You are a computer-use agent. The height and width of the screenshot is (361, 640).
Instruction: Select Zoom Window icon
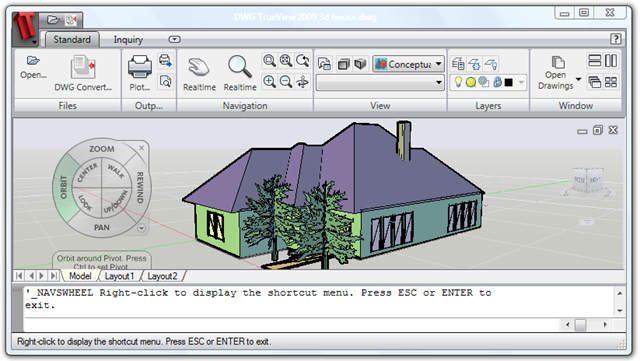pyautogui.click(x=269, y=61)
